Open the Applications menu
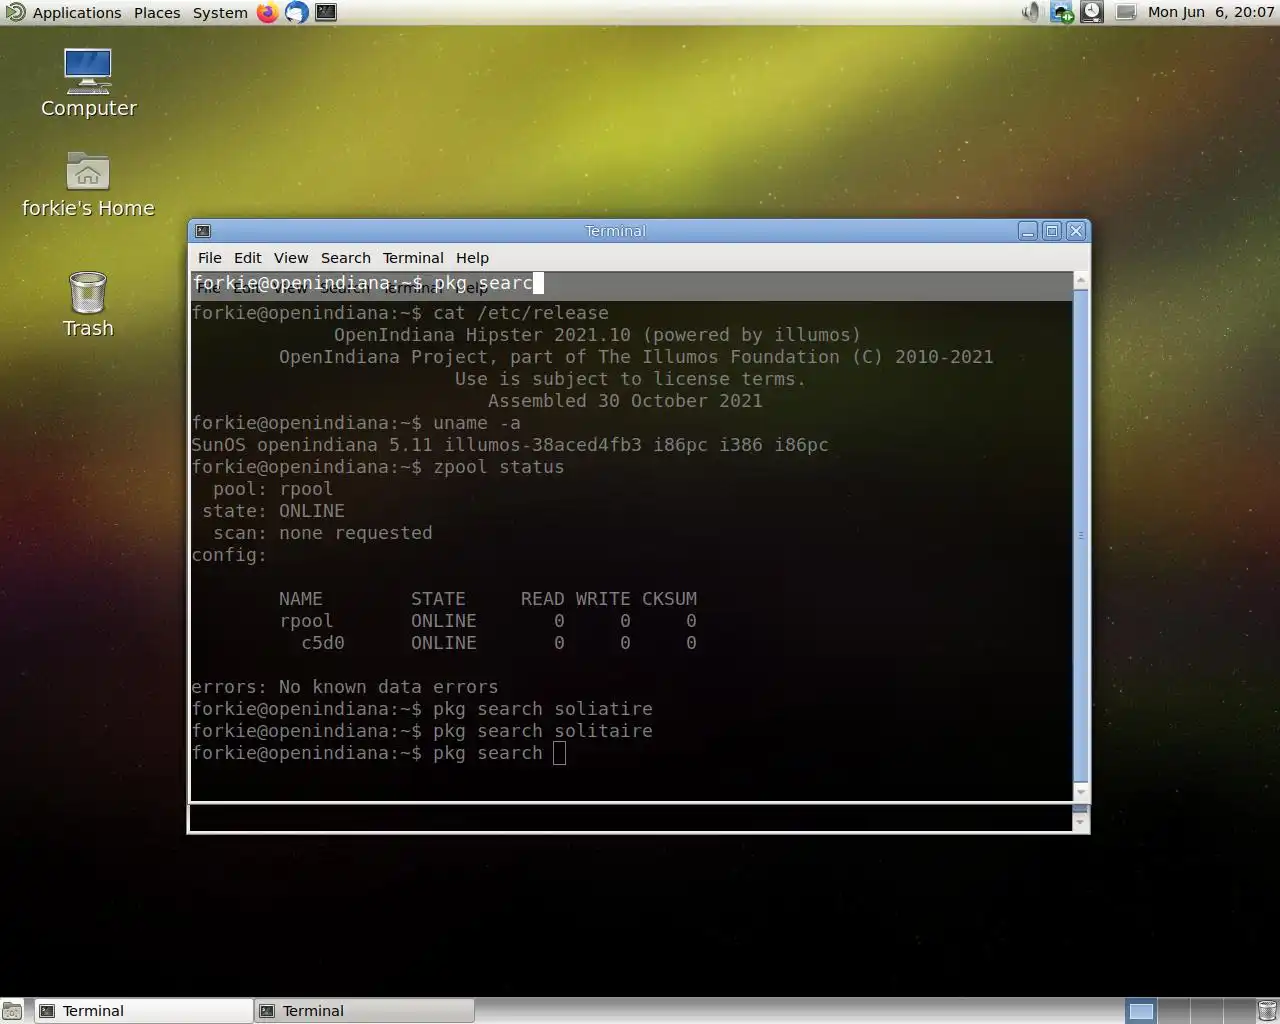Screen dimensions: 1280x1024 point(77,12)
